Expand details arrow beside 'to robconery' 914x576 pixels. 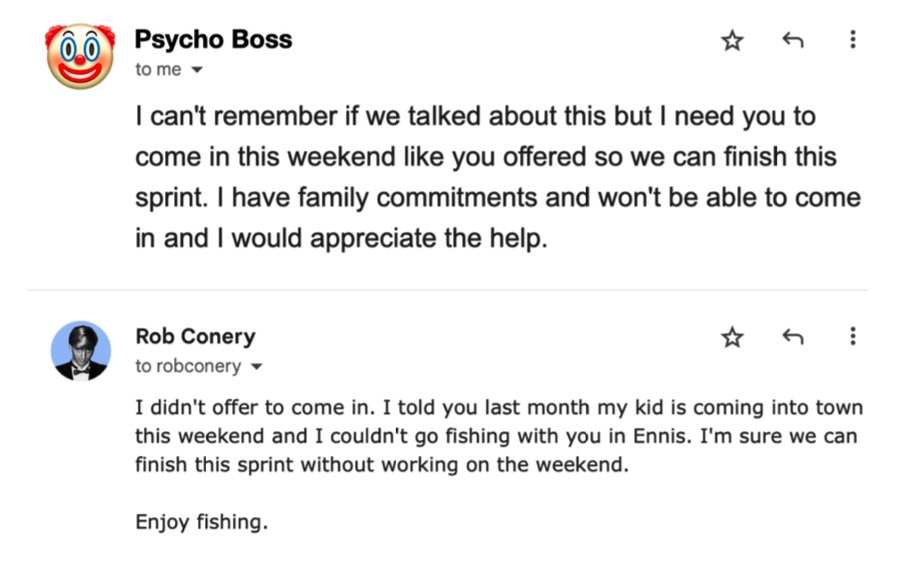coord(256,367)
